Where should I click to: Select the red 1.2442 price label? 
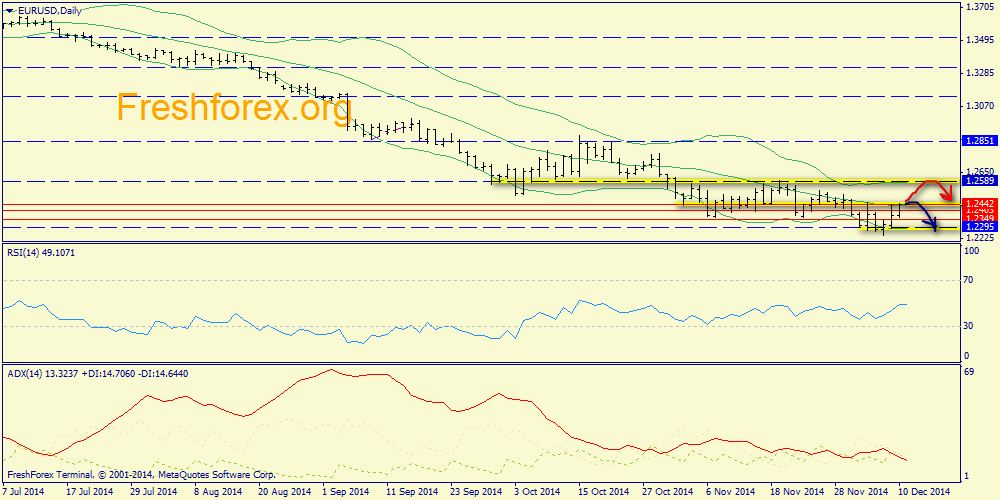coord(978,202)
